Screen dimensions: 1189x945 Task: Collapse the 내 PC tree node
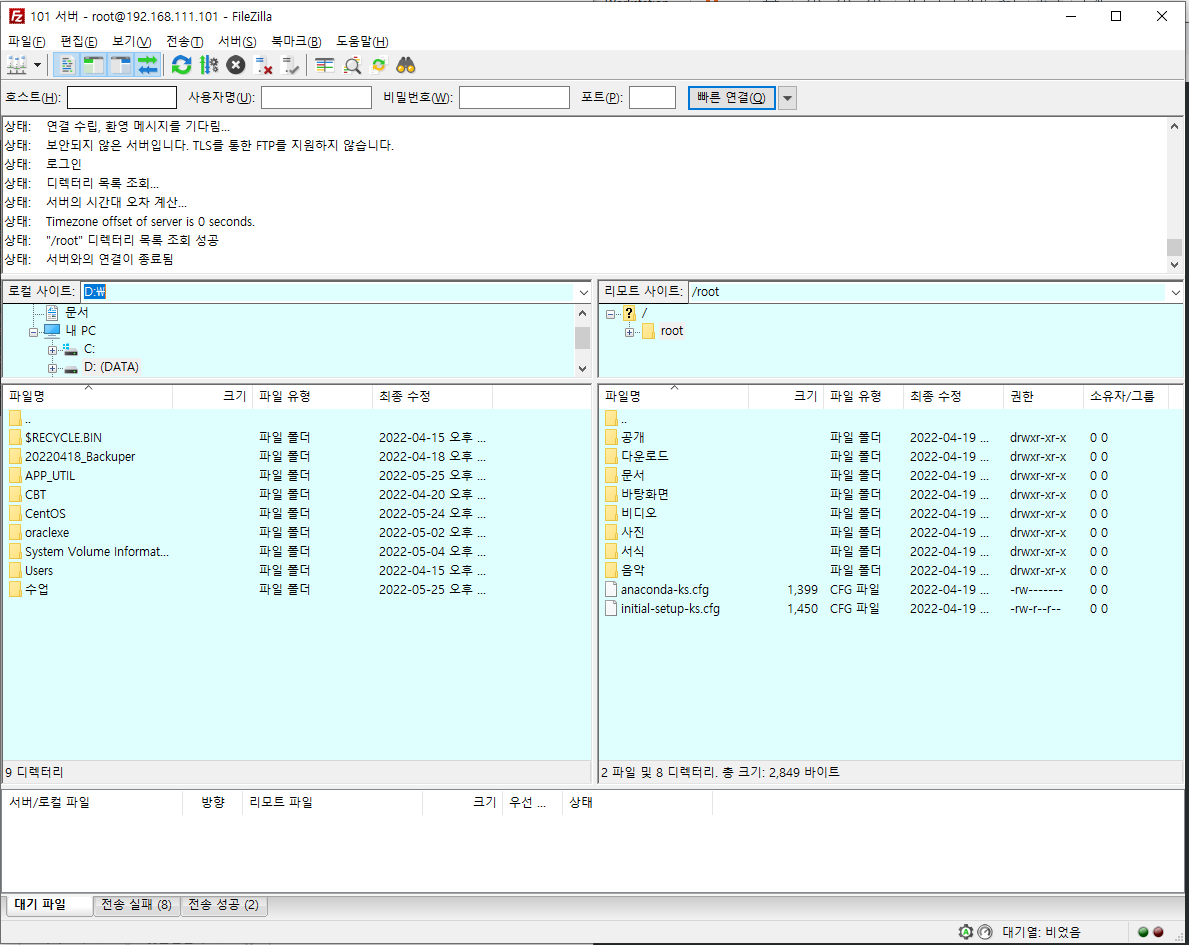coord(33,331)
